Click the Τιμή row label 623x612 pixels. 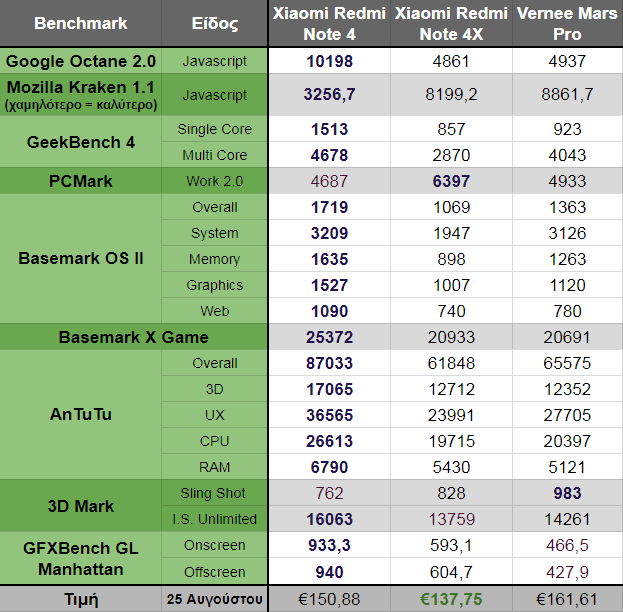81,599
